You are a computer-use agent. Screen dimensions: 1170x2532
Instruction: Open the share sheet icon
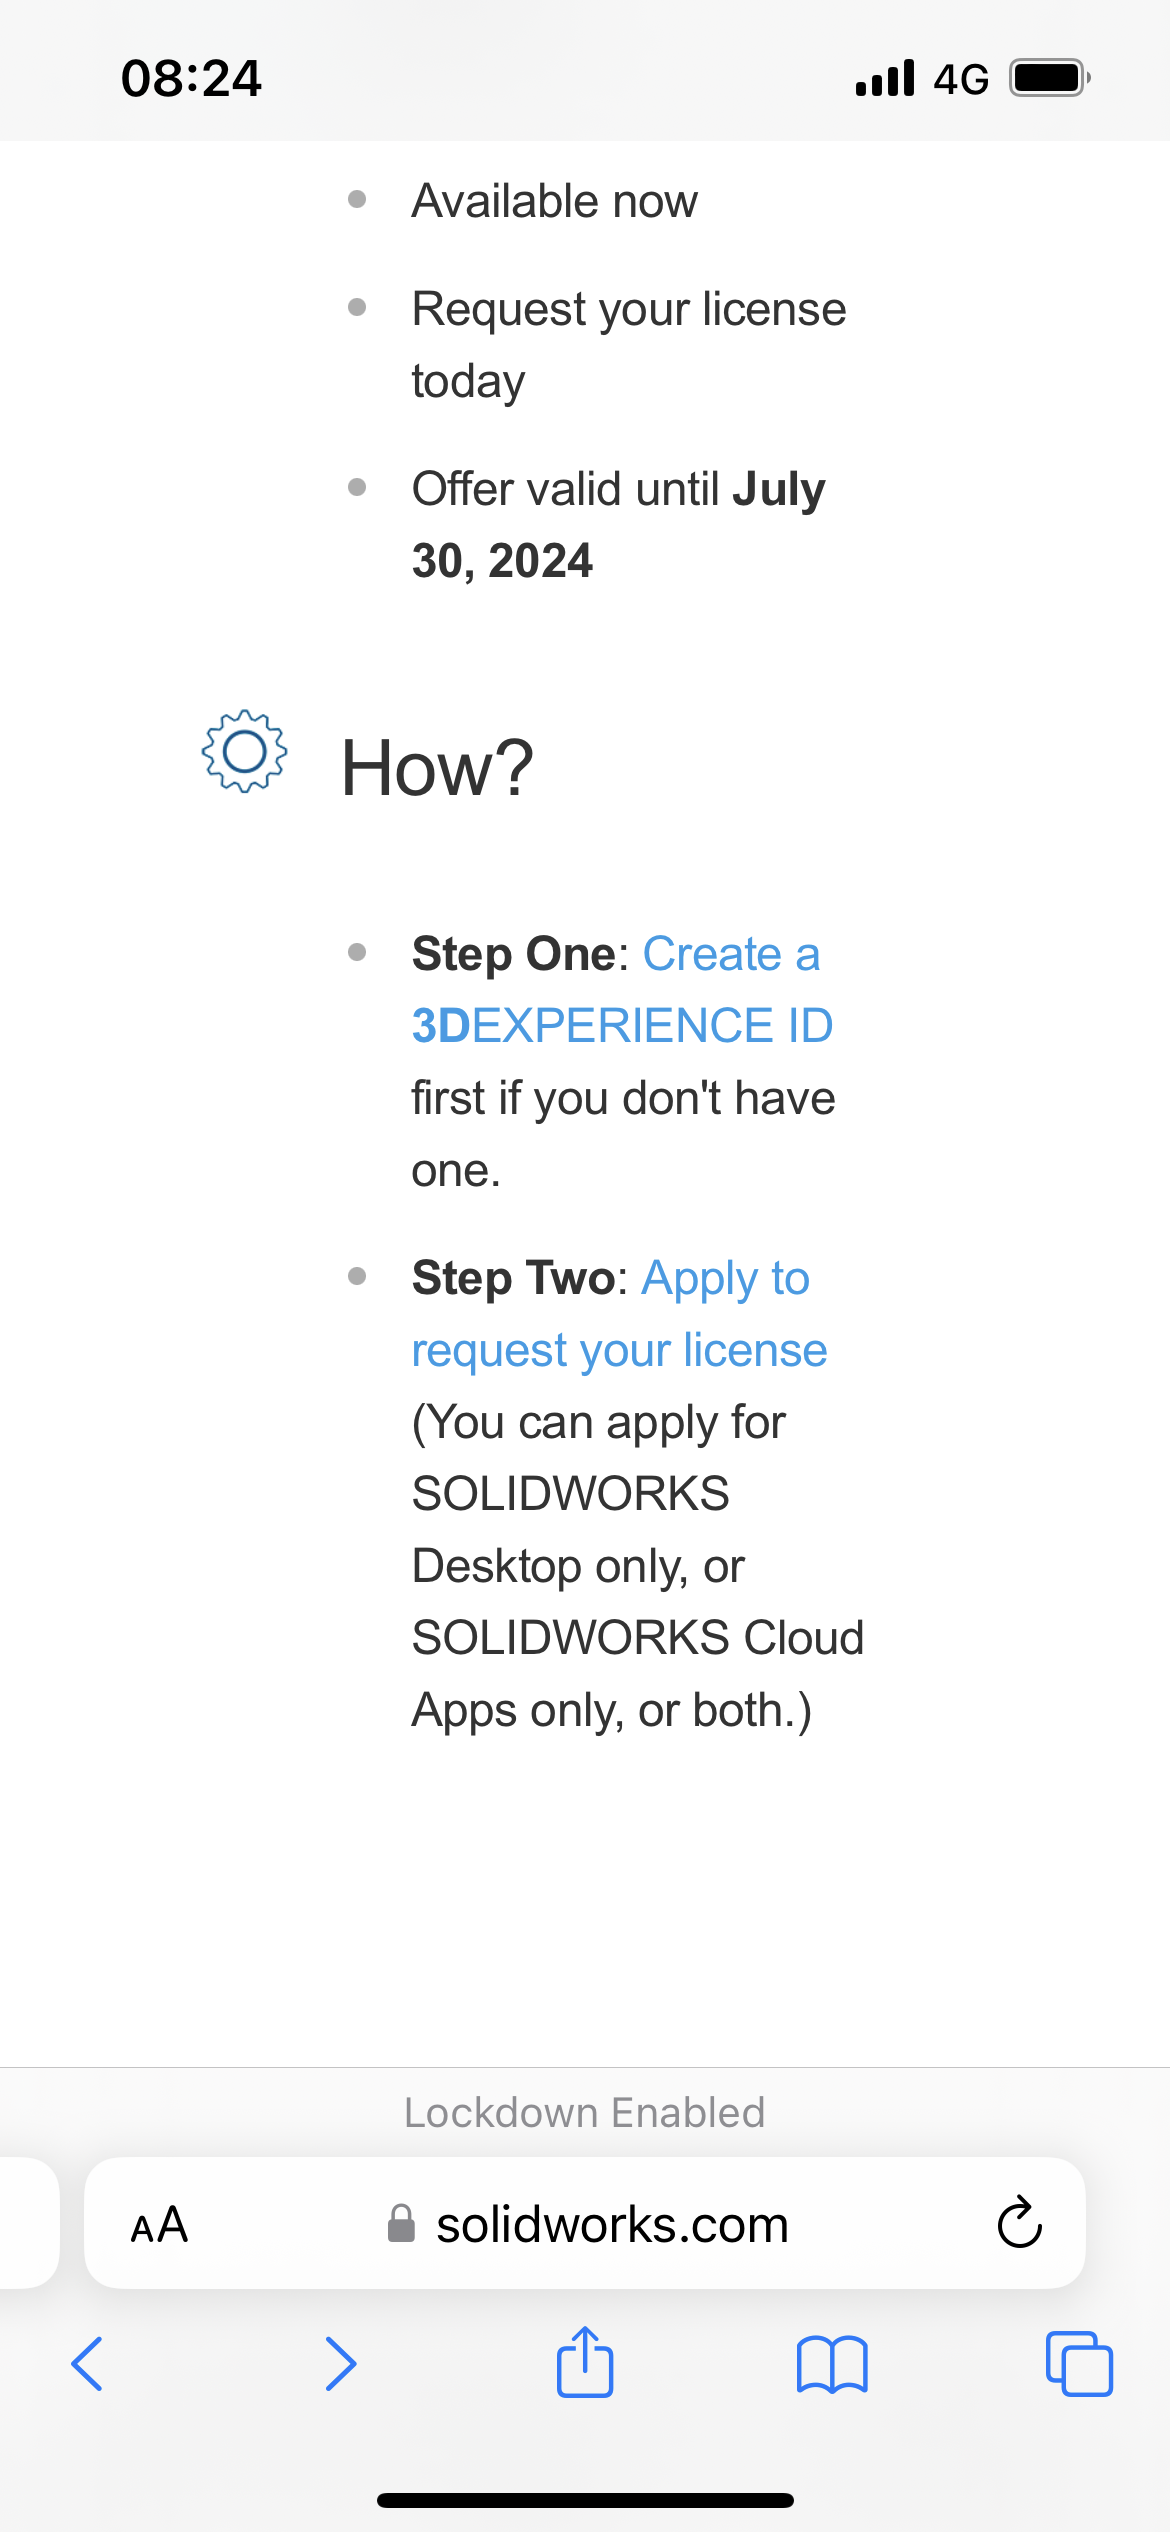585,2362
